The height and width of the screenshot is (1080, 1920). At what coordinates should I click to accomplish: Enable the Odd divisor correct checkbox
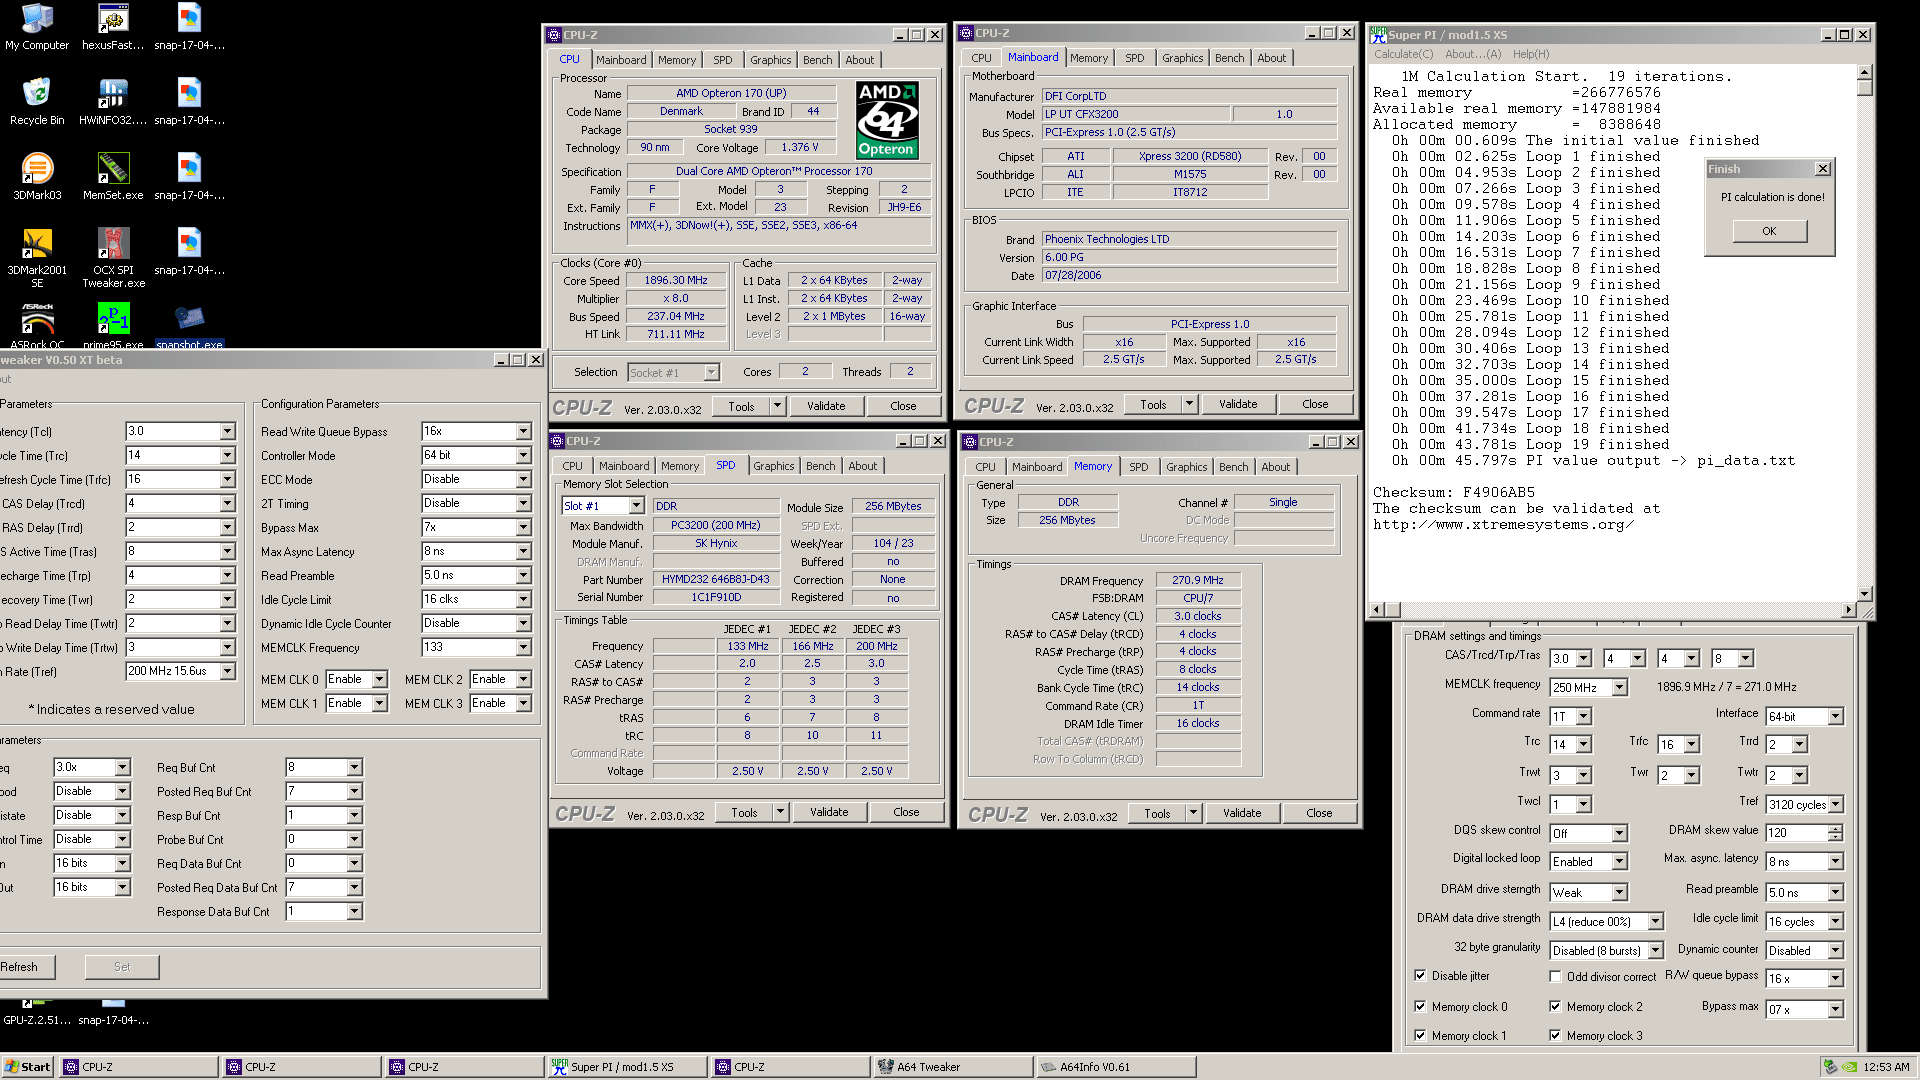1555,976
